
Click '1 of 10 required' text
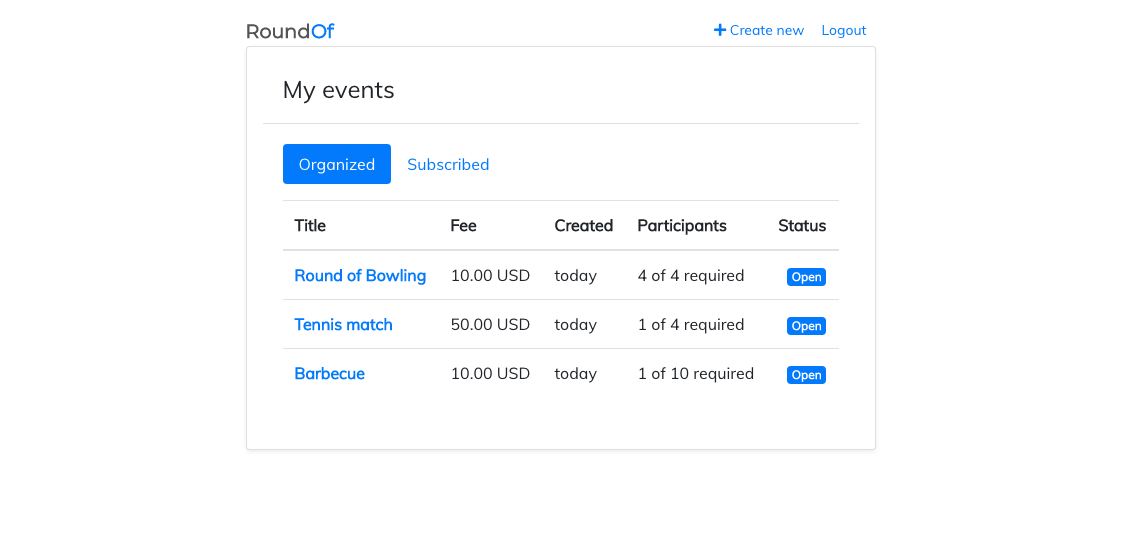pyautogui.click(x=696, y=374)
